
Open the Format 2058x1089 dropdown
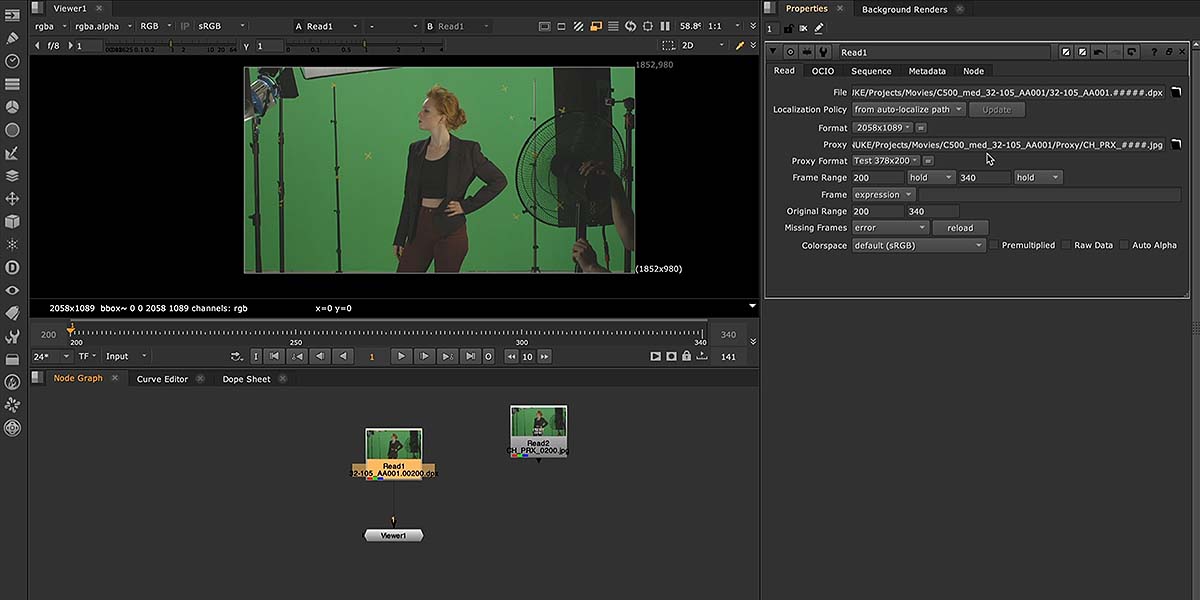pyautogui.click(x=882, y=128)
